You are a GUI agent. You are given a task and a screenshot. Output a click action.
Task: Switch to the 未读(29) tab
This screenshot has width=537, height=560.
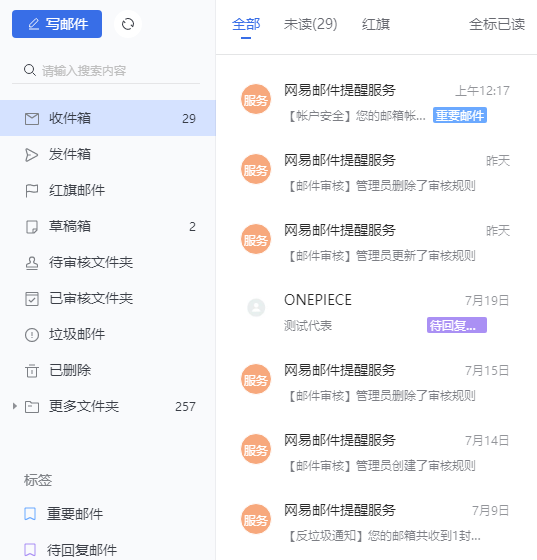(x=310, y=24)
